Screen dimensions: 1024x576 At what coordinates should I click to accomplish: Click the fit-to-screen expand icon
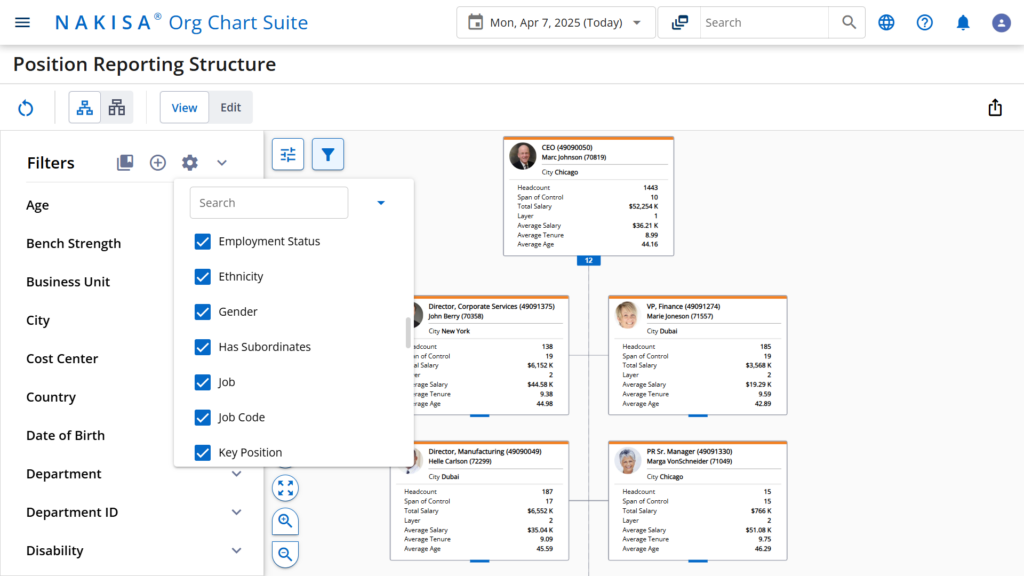click(x=285, y=488)
